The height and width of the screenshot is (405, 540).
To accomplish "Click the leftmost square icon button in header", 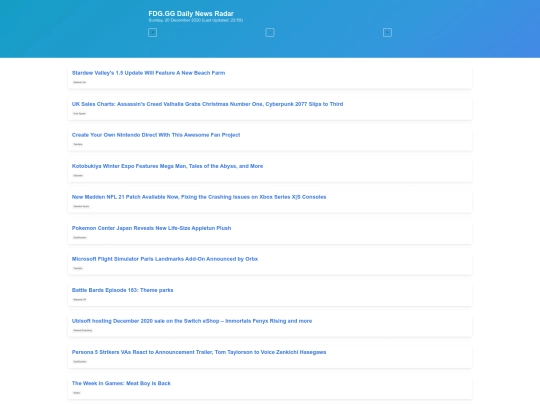I will (153, 33).
